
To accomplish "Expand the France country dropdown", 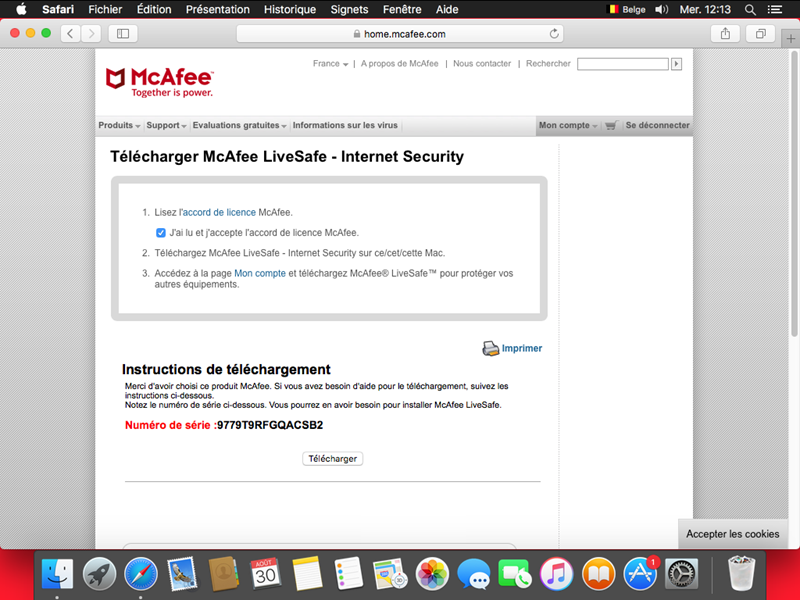I will [331, 64].
